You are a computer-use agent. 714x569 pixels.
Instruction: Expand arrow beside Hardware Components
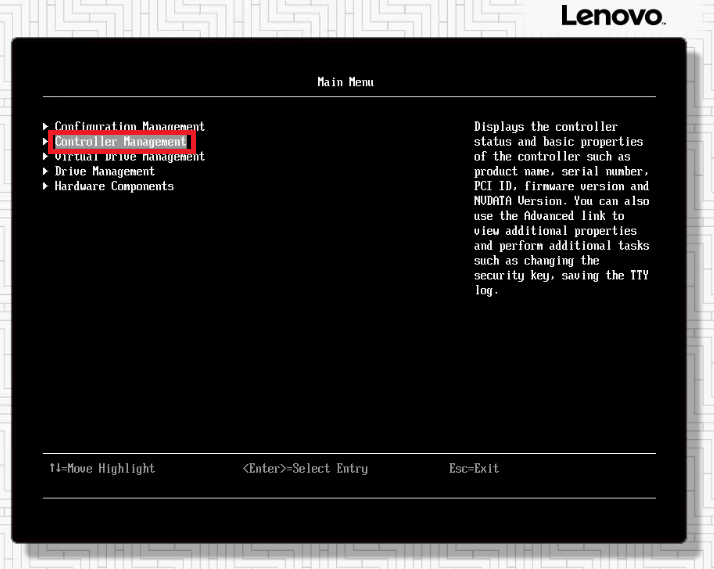click(x=46, y=186)
